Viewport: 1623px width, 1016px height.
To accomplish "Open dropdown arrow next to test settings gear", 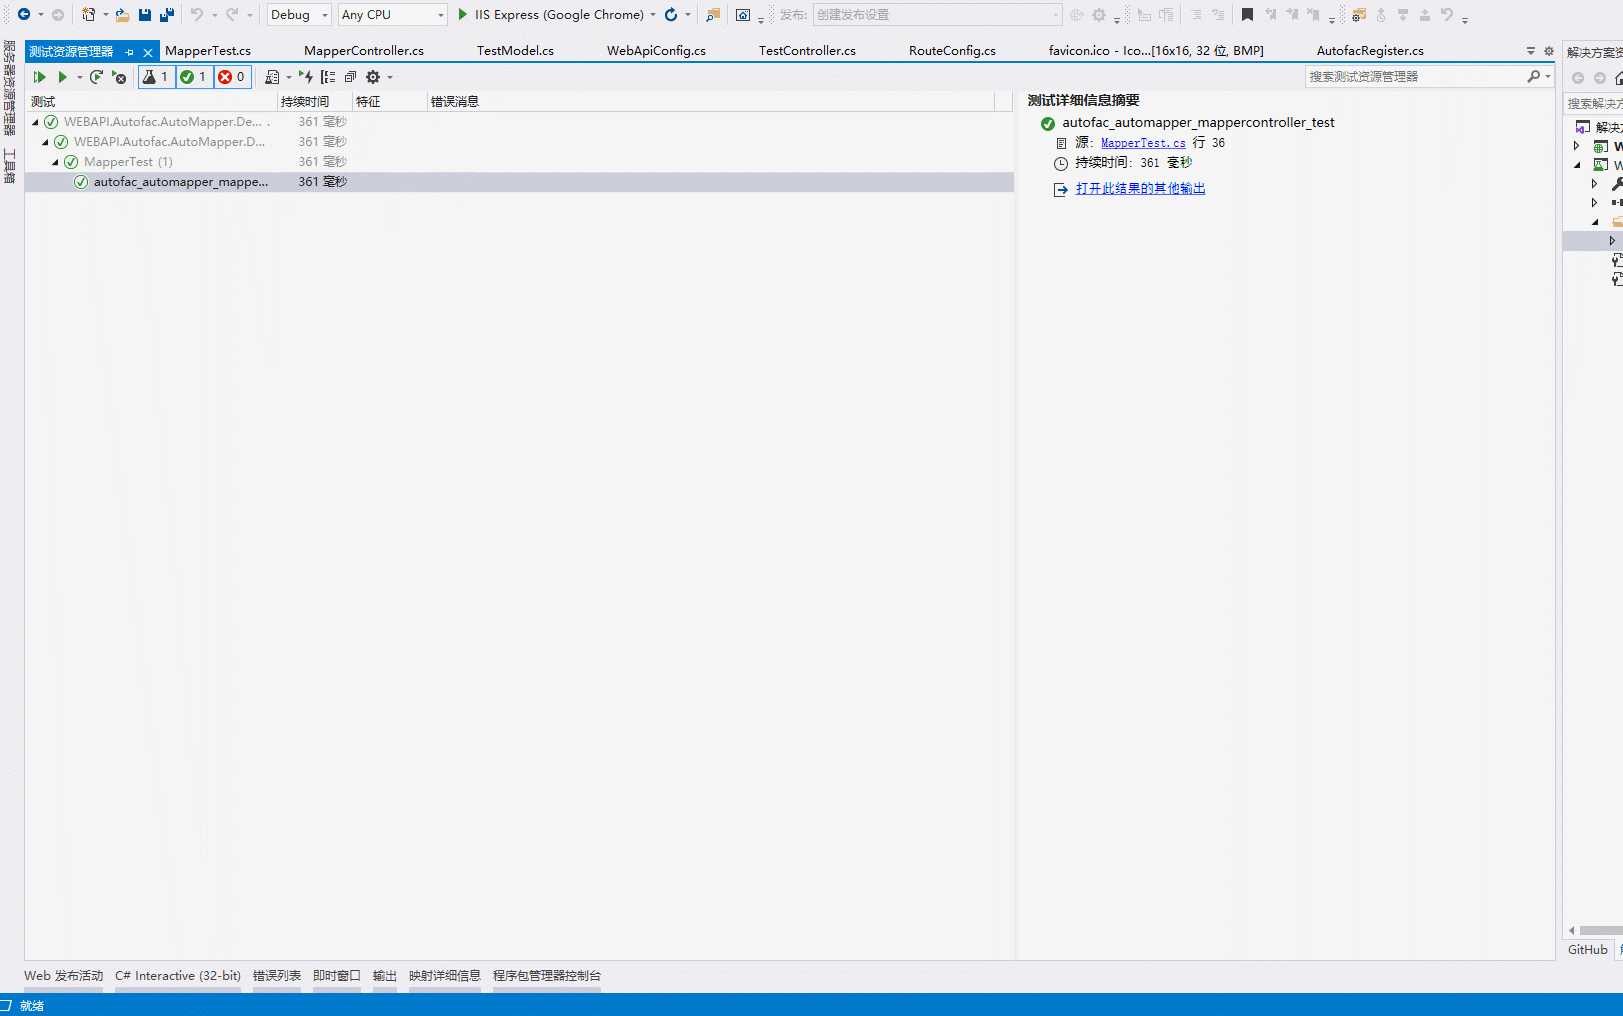I will coord(390,77).
